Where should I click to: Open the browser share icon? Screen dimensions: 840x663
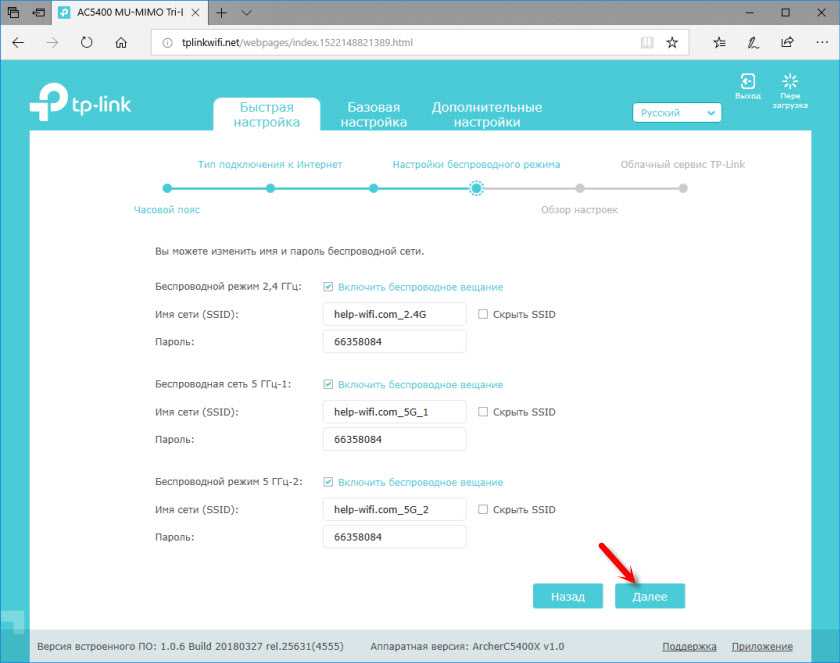(787, 43)
